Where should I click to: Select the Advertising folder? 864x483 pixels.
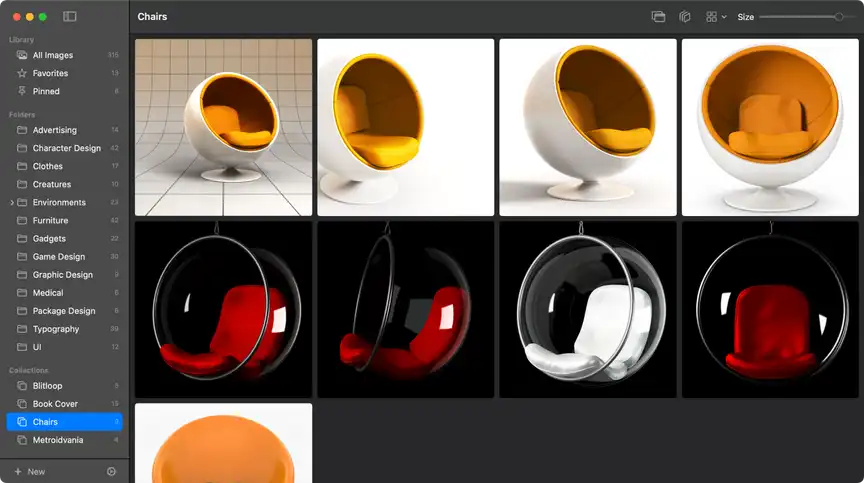pos(64,130)
